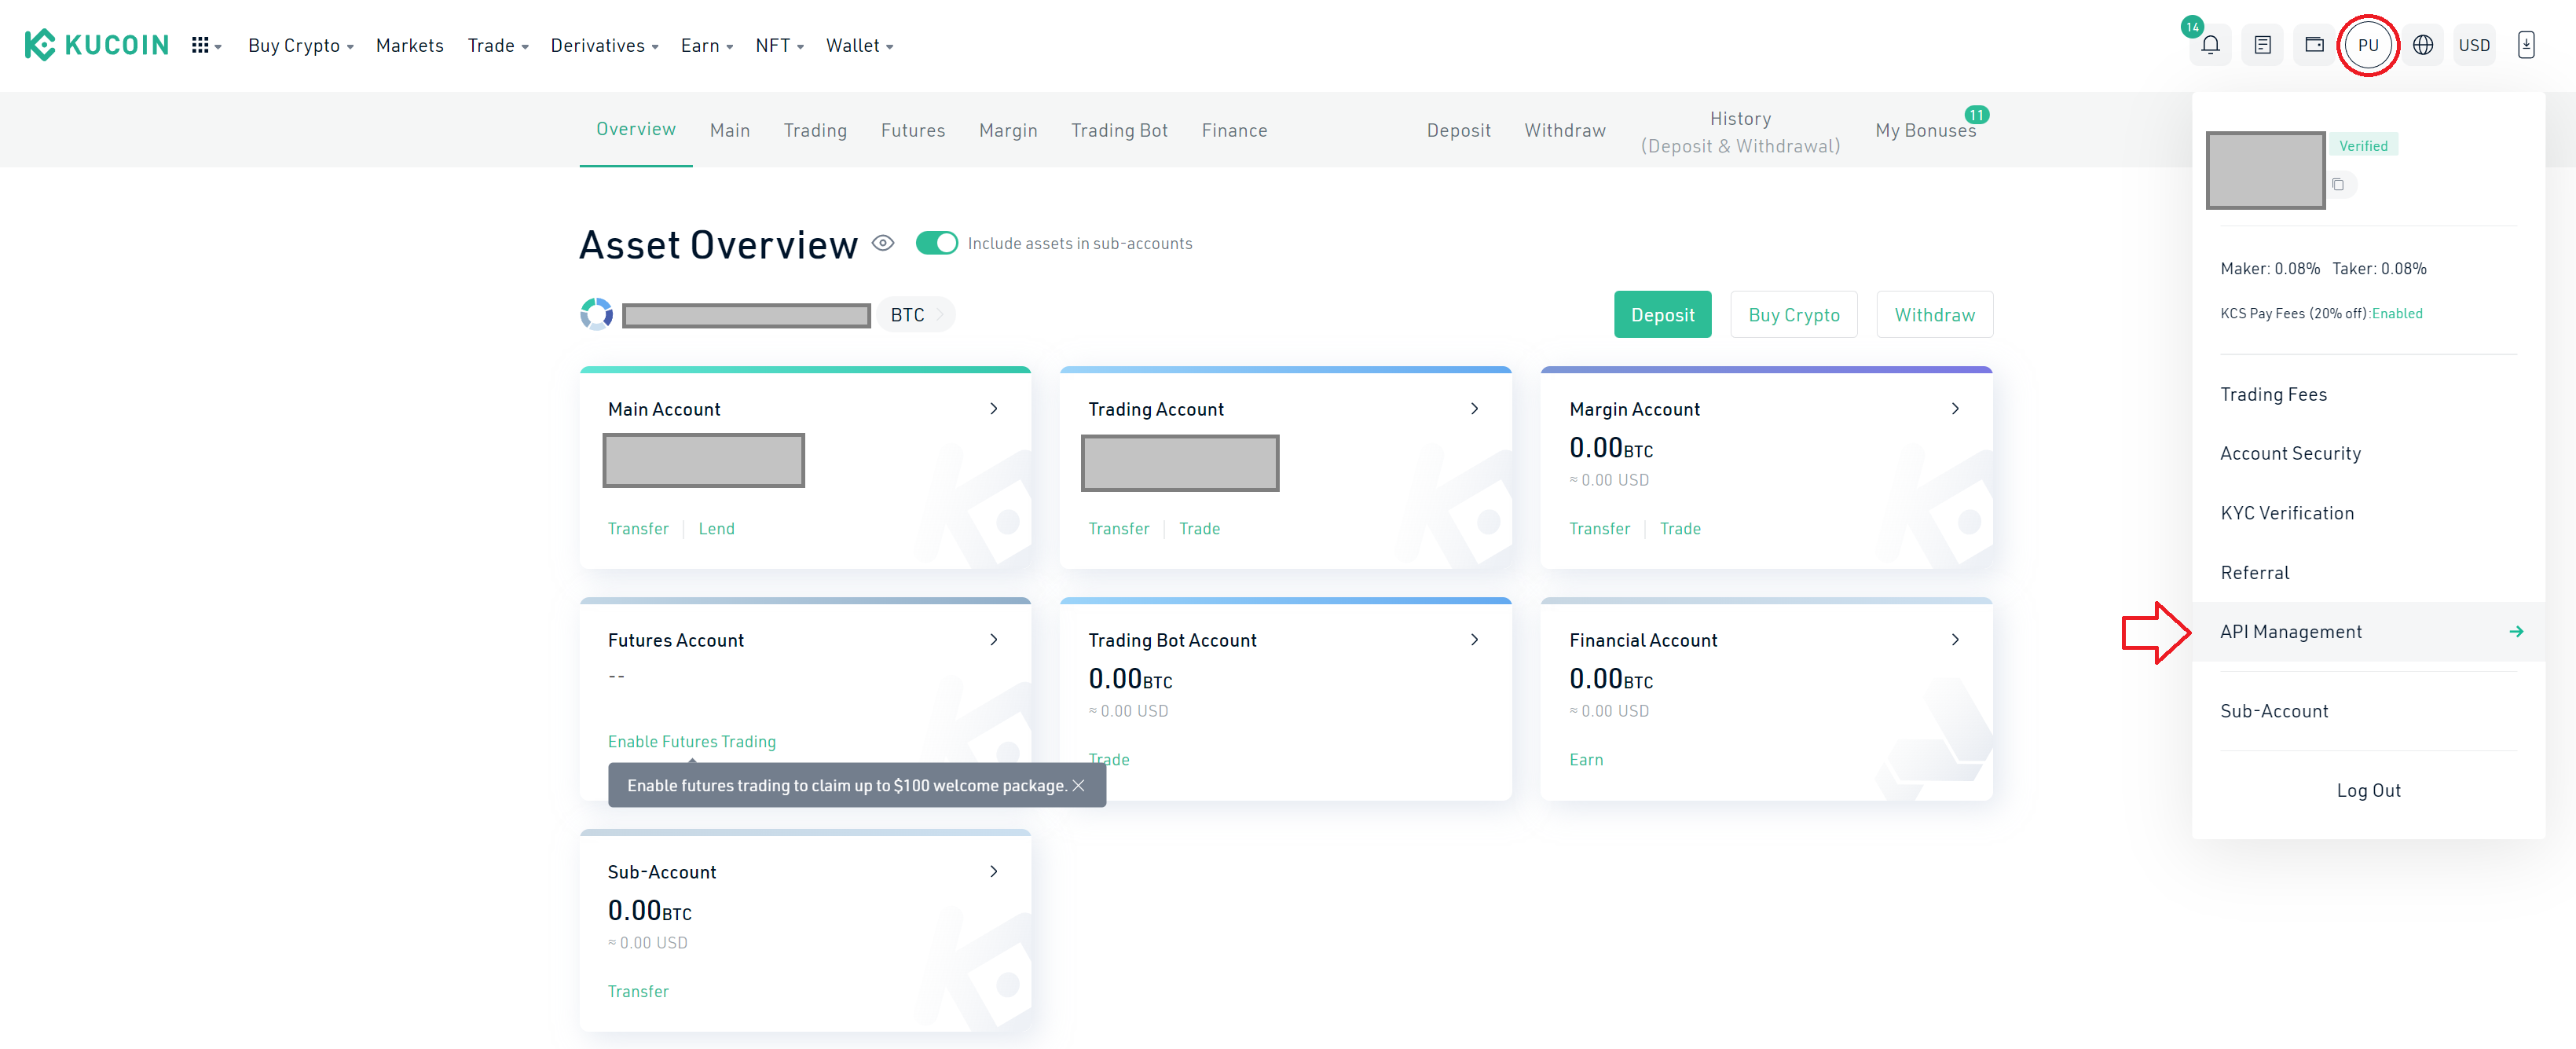Hide balances with the eye icon
The image size is (2576, 1049).
pyautogui.click(x=883, y=243)
